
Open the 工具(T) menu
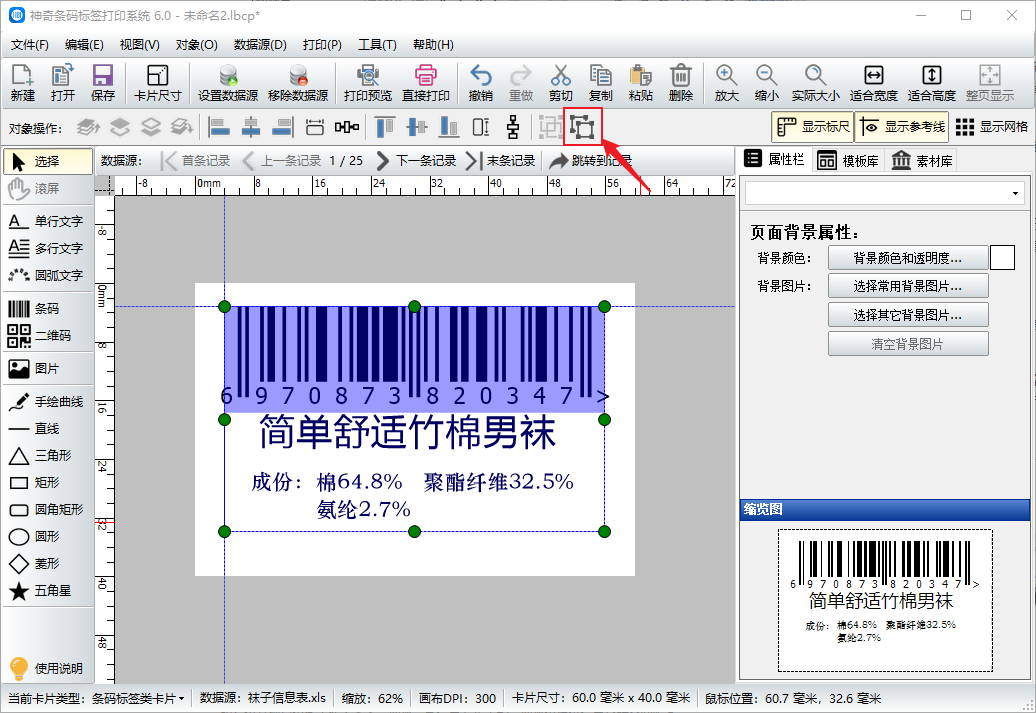377,45
